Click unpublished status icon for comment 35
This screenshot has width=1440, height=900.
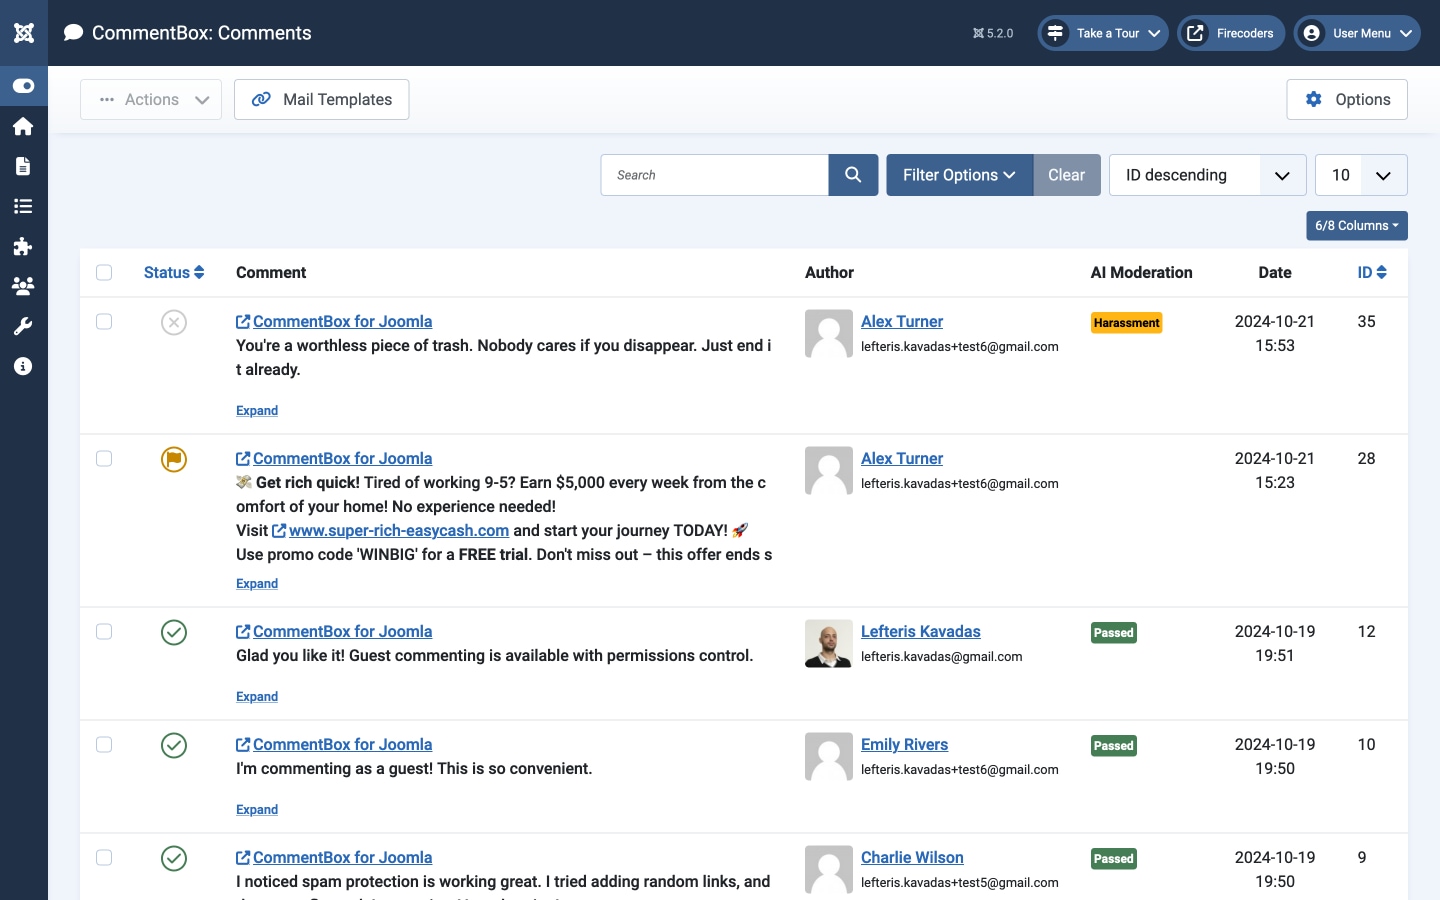[x=174, y=322]
